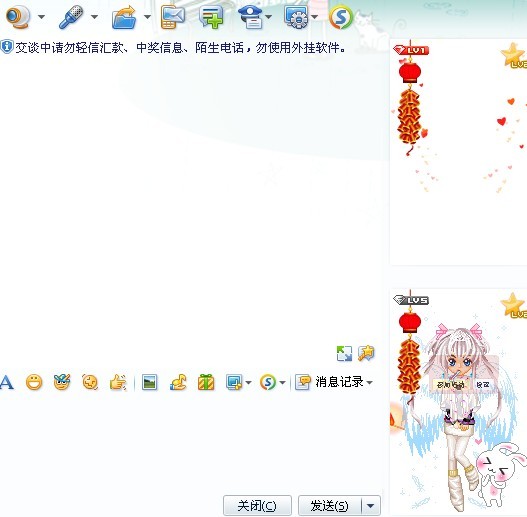Click the Sogou S icon in input toolbar

pyautogui.click(x=268, y=383)
